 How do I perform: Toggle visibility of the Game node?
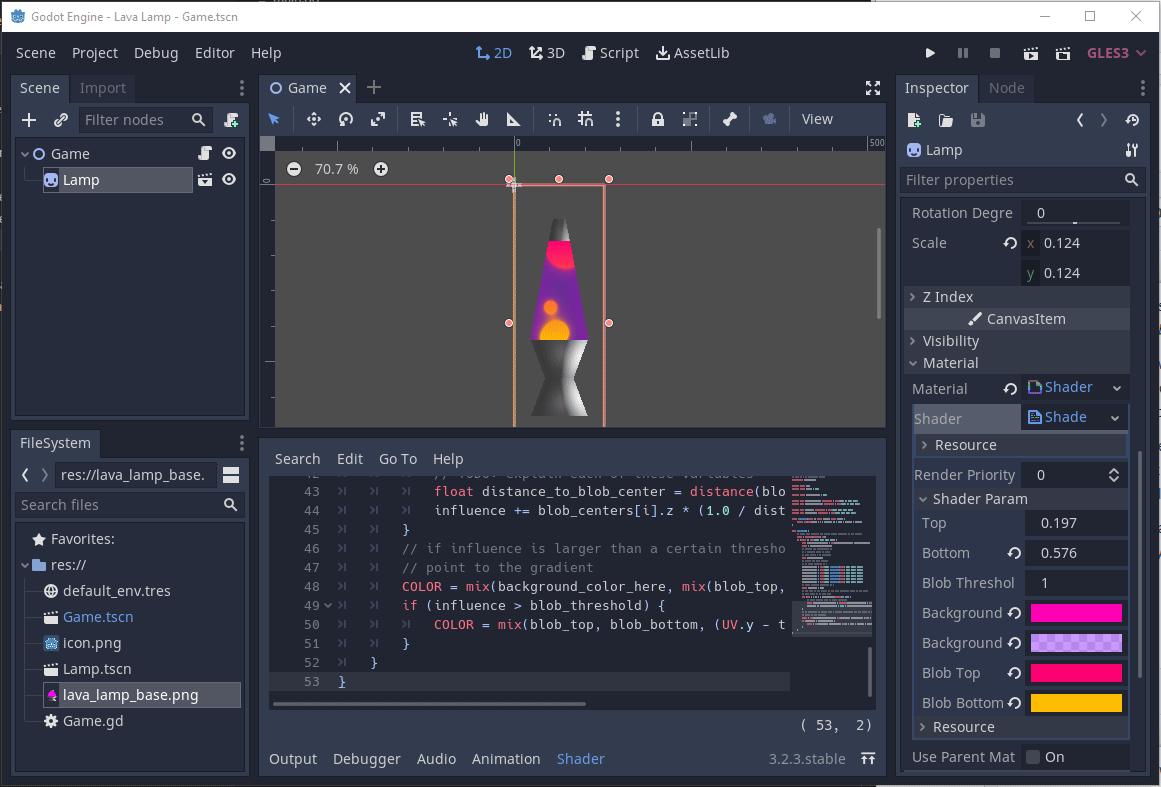pyautogui.click(x=229, y=154)
